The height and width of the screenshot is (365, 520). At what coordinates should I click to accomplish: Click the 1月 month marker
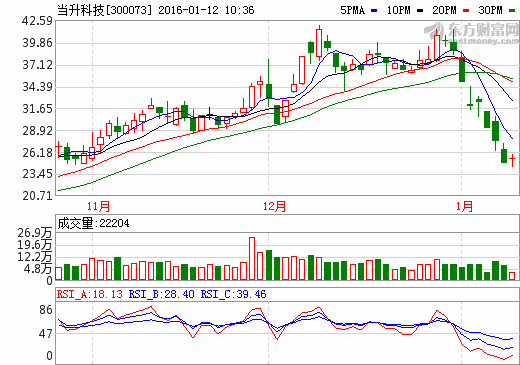pyautogui.click(x=464, y=206)
